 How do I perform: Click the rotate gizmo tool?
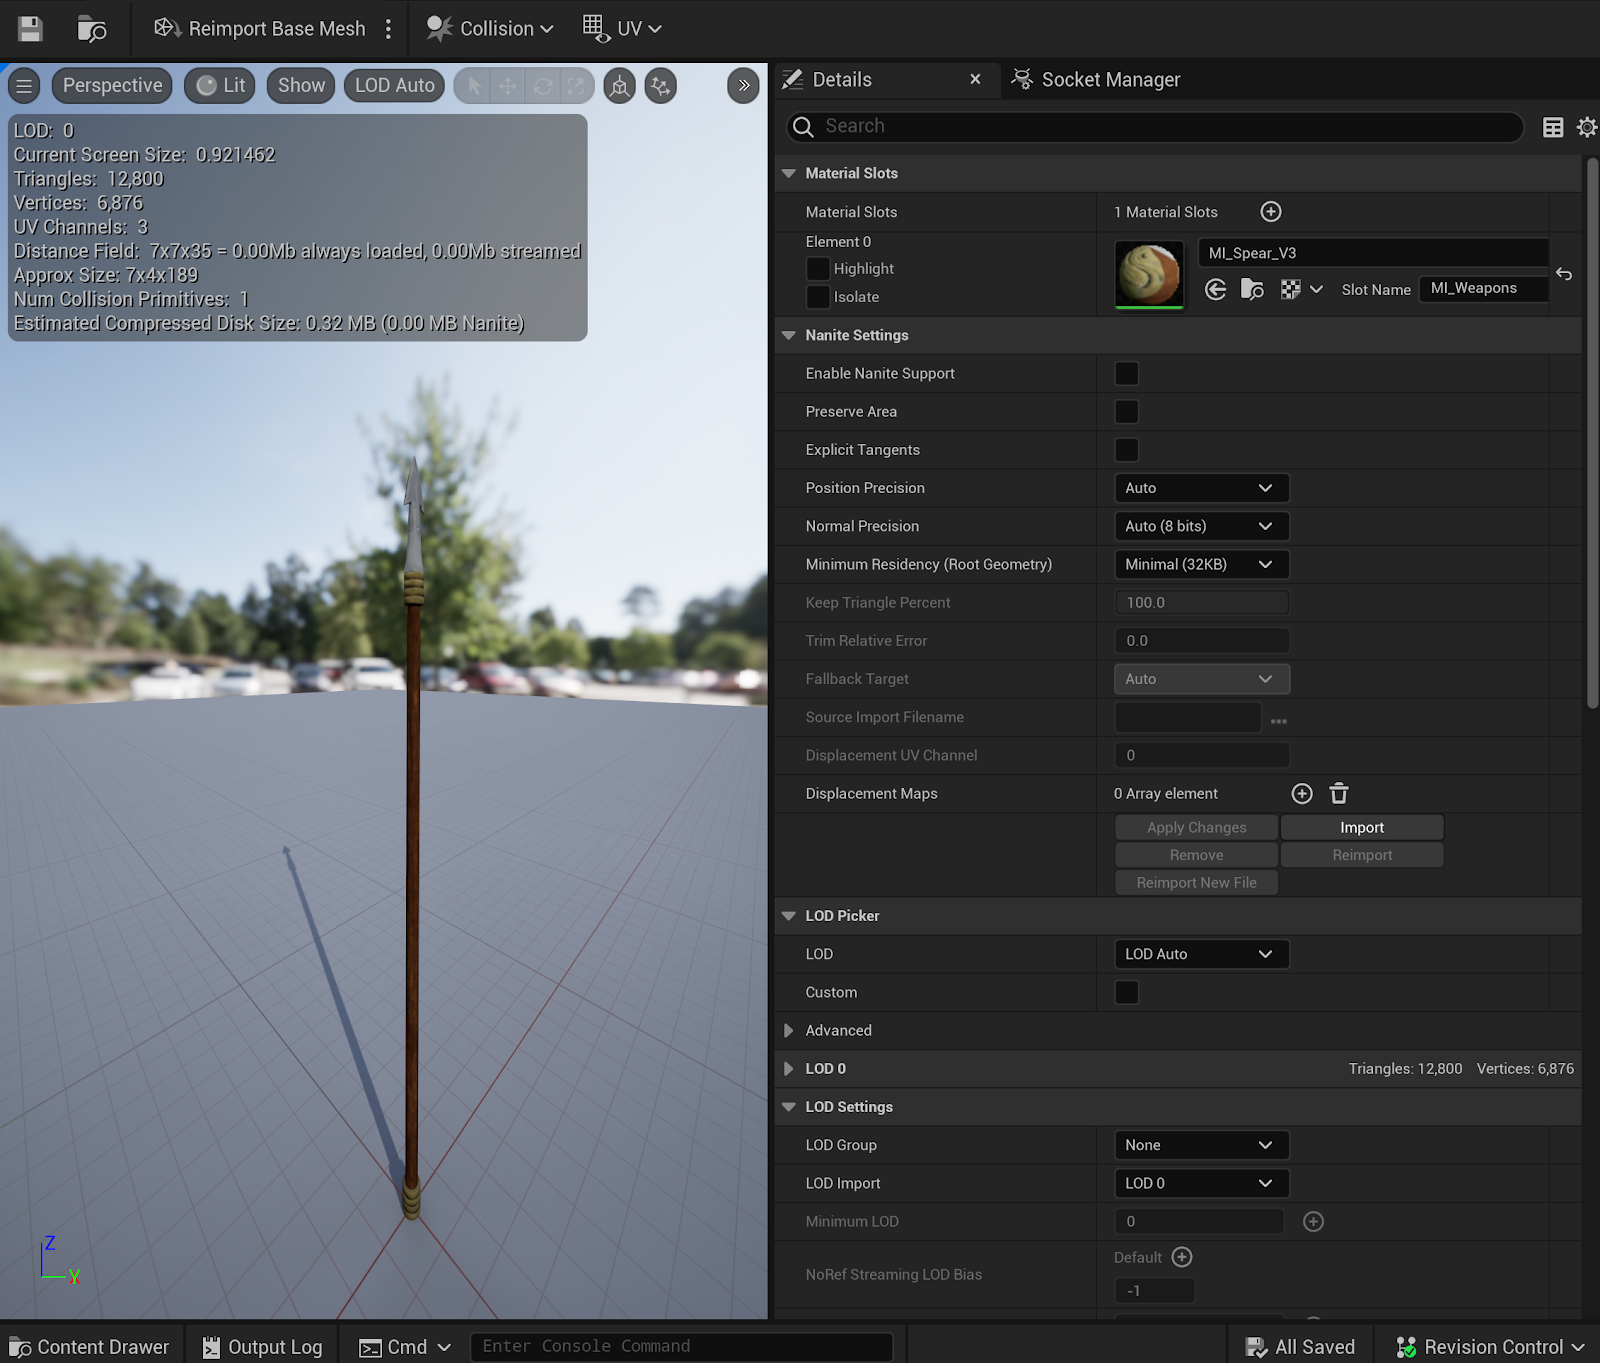pos(542,86)
